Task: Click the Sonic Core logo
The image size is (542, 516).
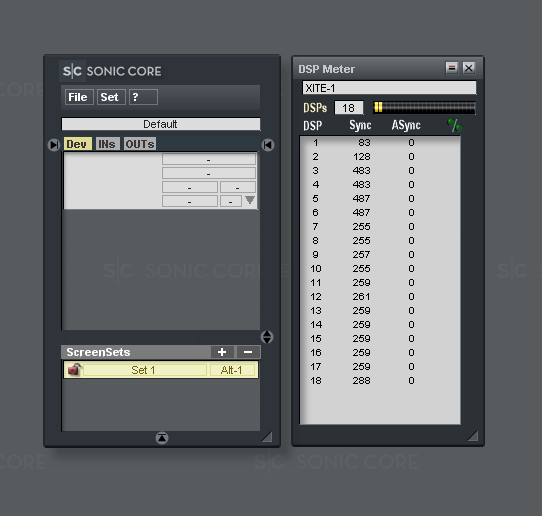Action: pos(111,71)
